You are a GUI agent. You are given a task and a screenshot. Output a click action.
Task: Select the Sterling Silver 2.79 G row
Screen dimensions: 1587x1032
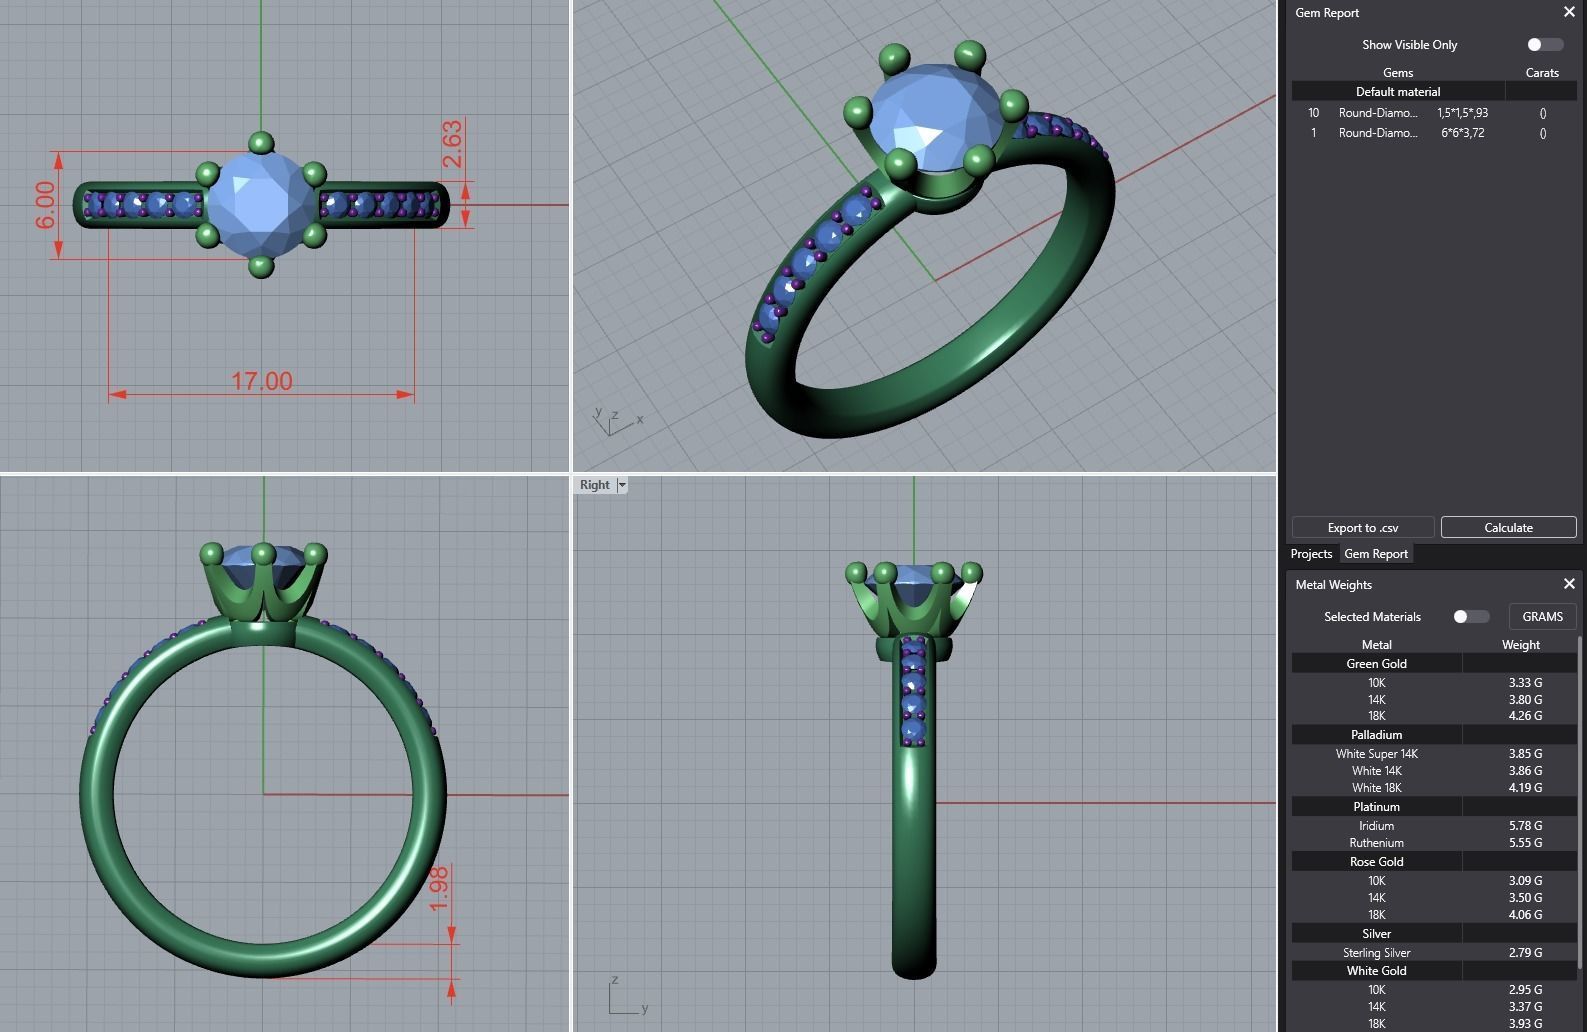[1434, 952]
